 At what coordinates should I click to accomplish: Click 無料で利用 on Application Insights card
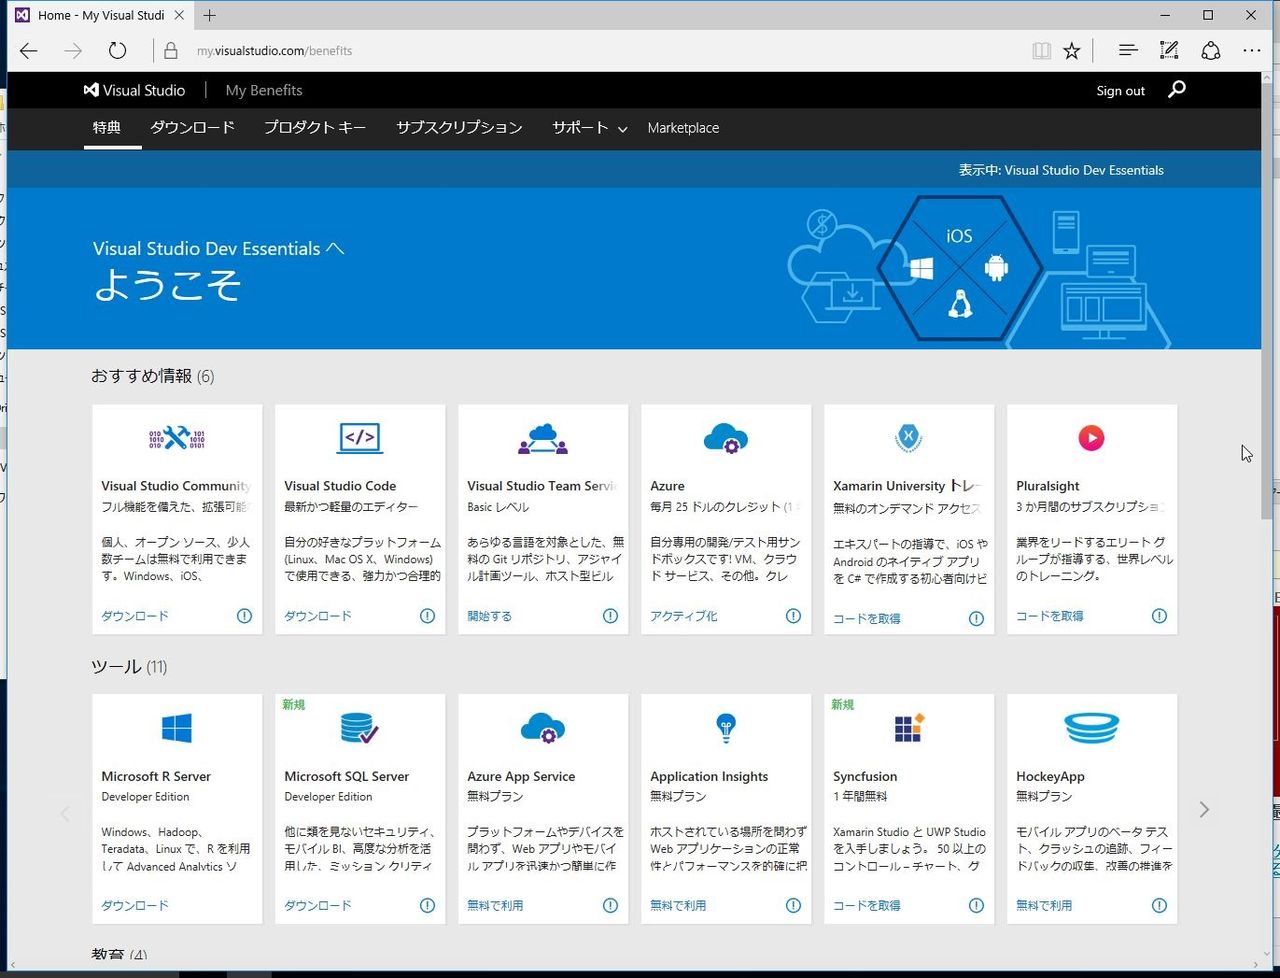coord(678,905)
